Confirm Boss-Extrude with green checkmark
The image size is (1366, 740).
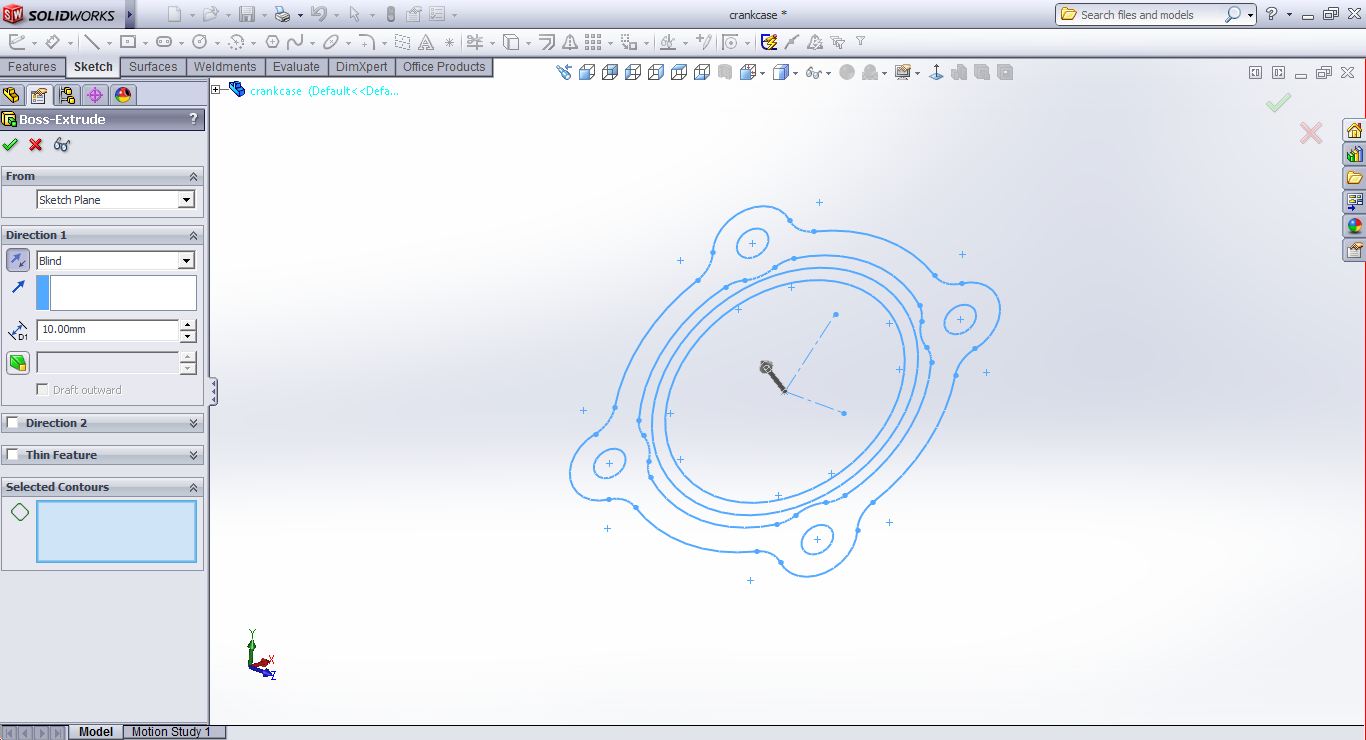11,145
